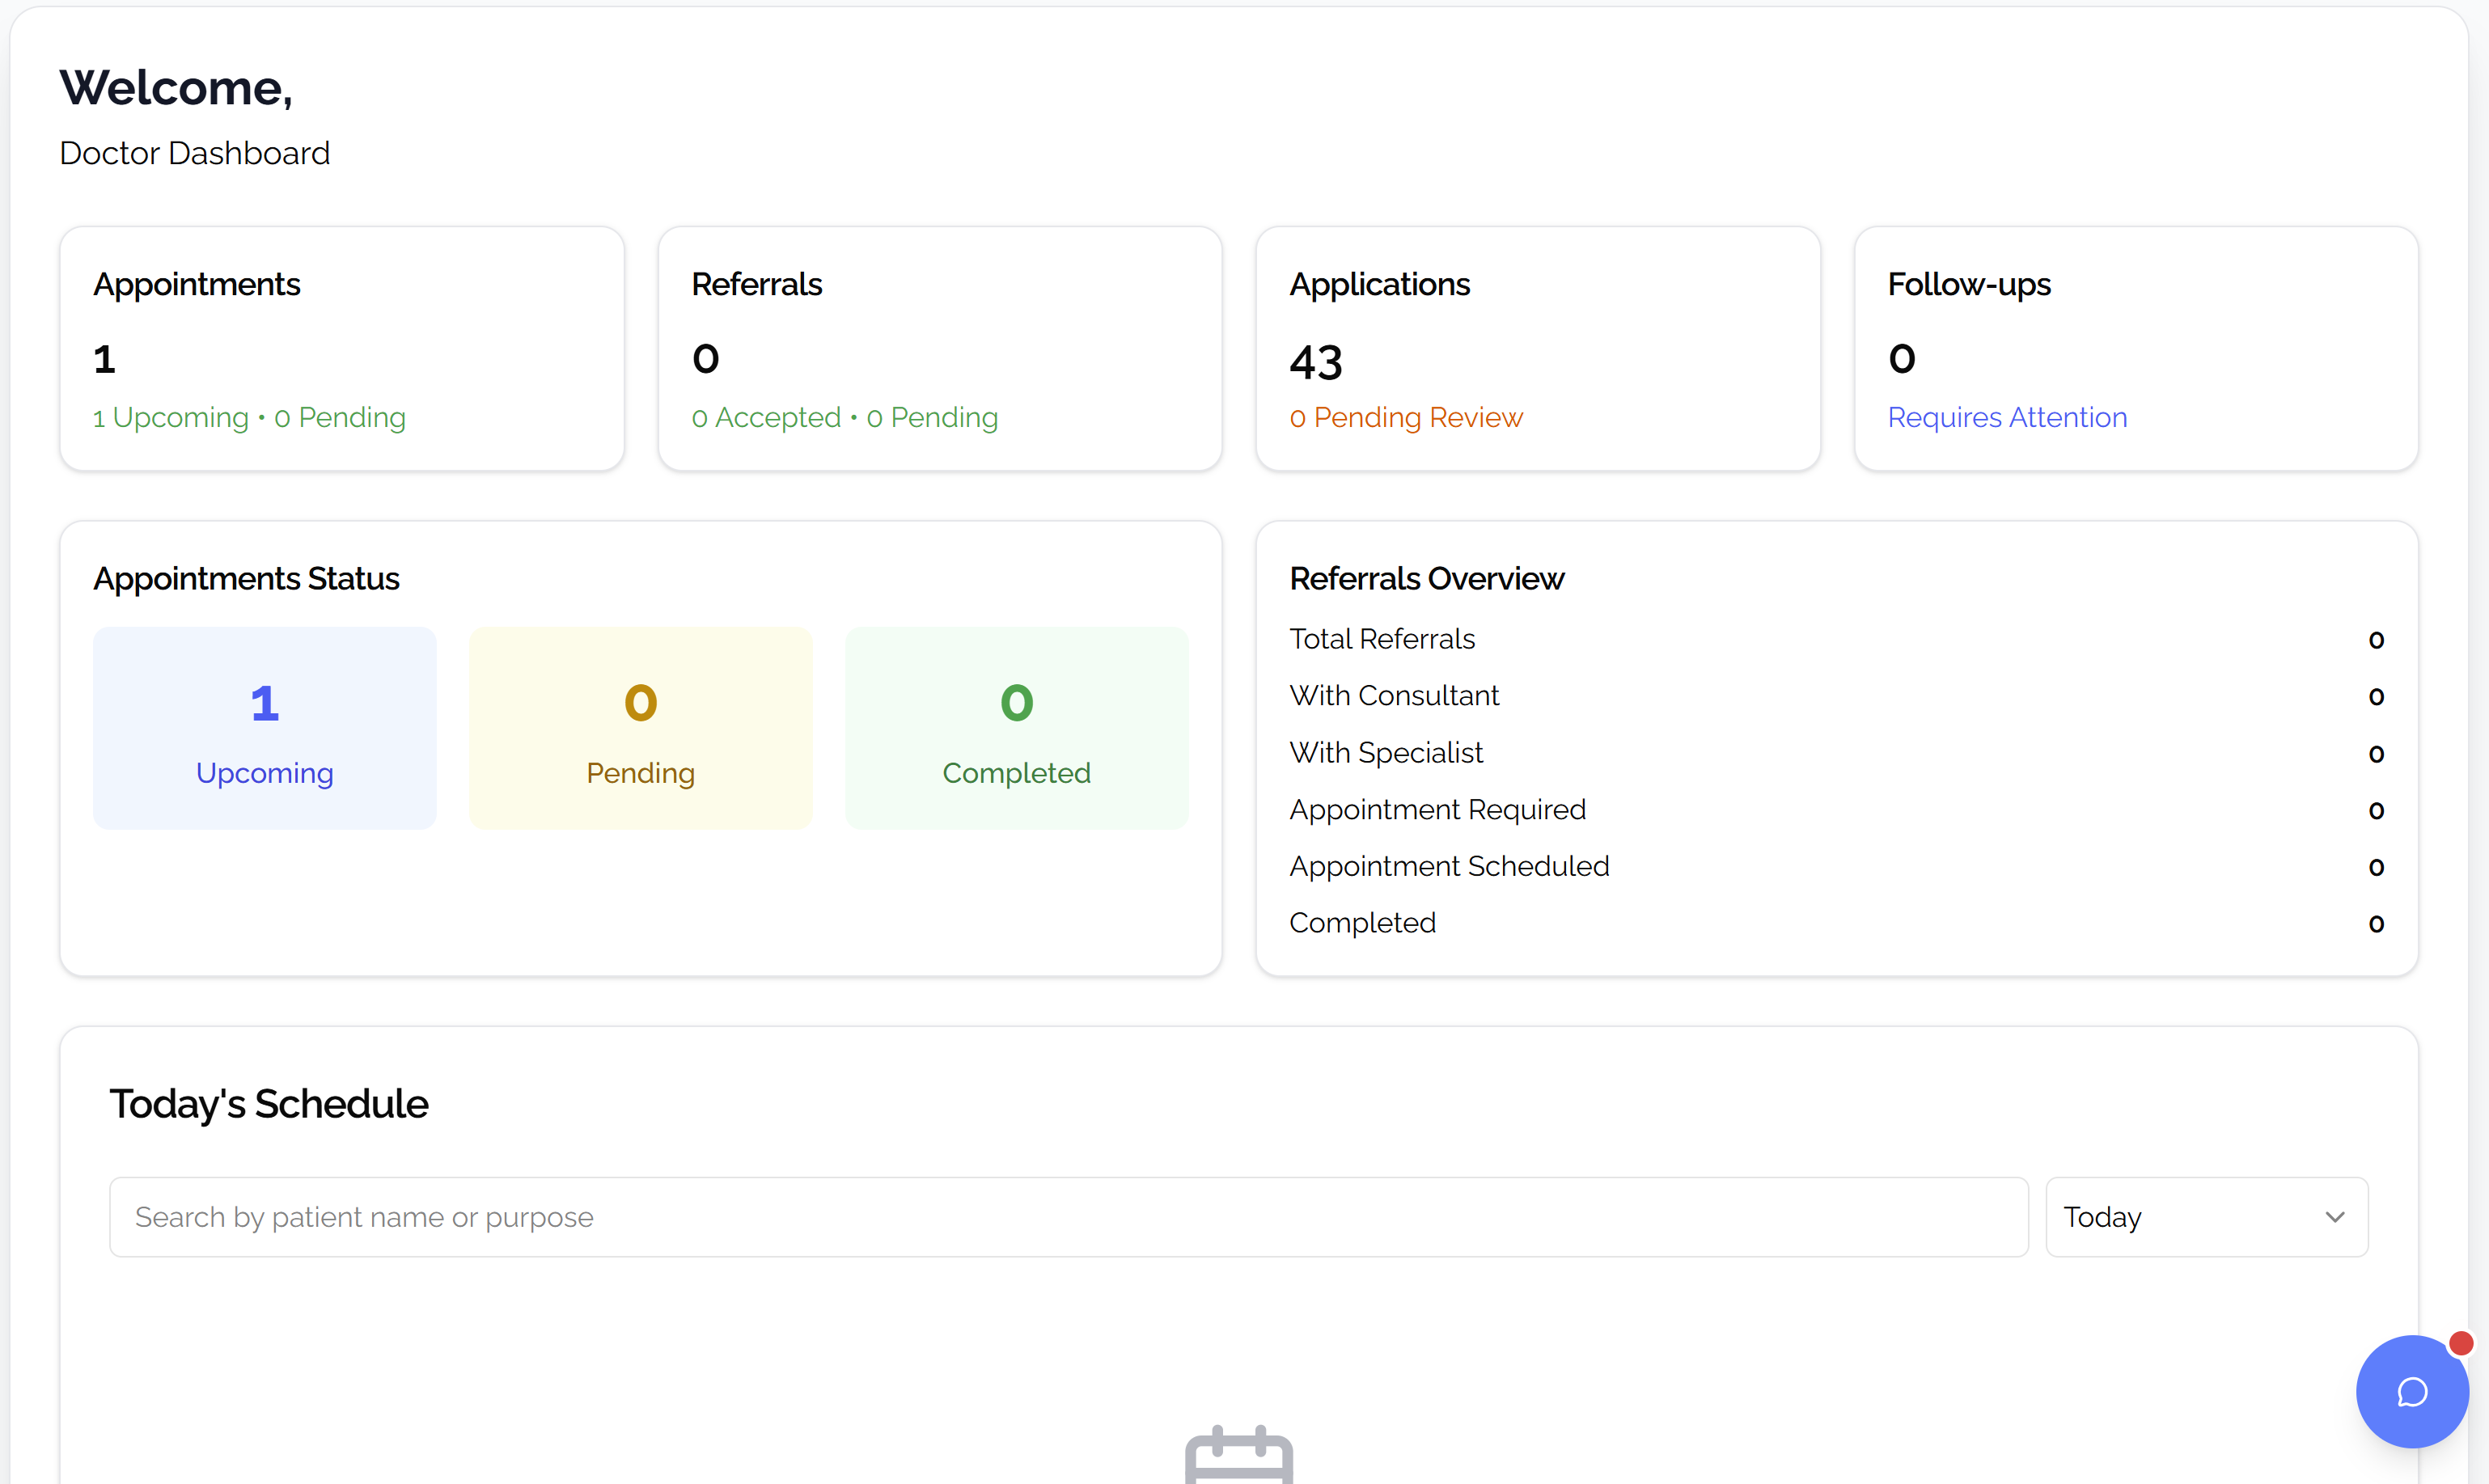Open the chat bubble widget

[2411, 1391]
